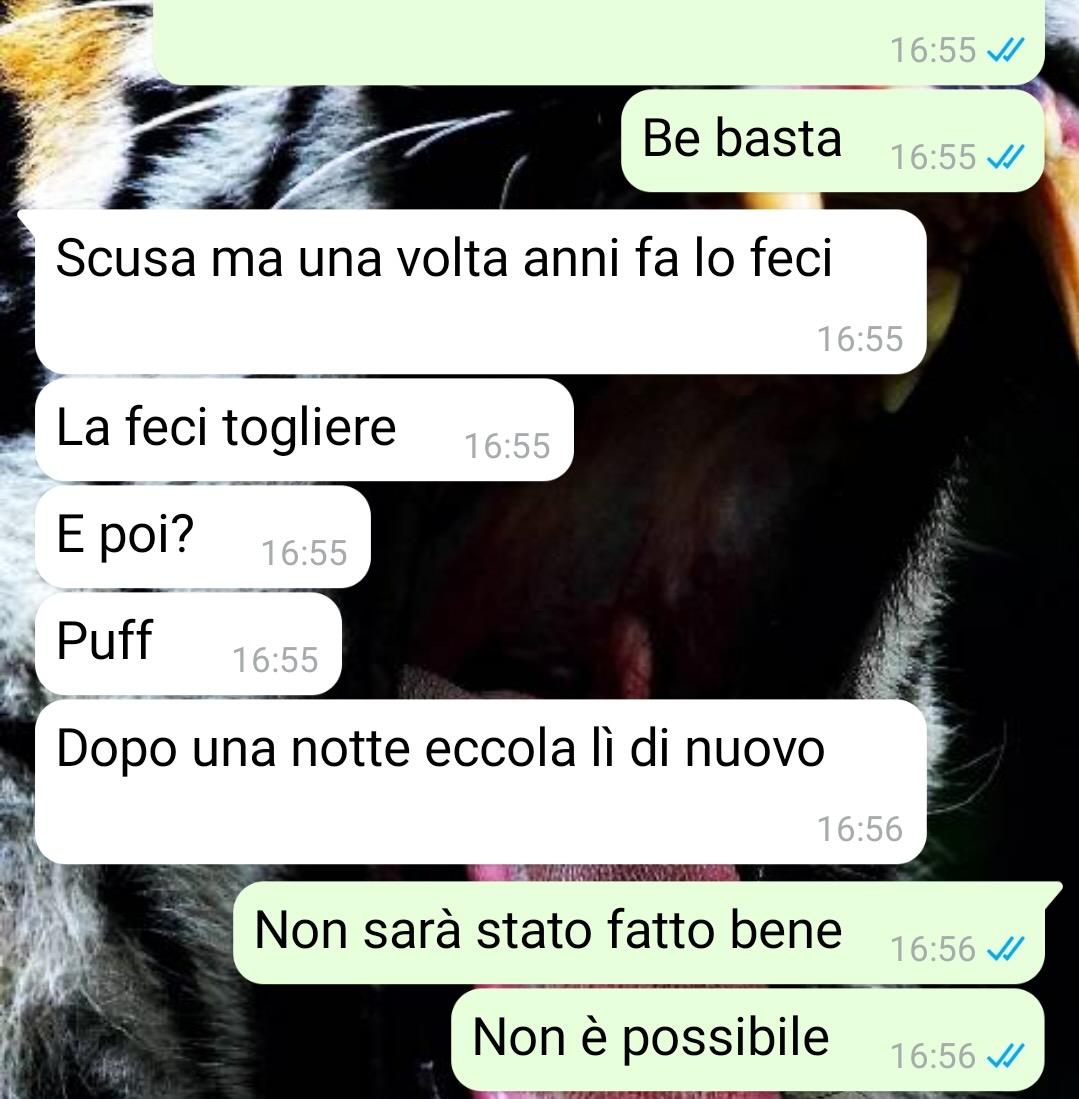Select message 'Scusa ma una volta anni fa lo feci'
The height and width of the screenshot is (1099, 1079).
point(480,292)
